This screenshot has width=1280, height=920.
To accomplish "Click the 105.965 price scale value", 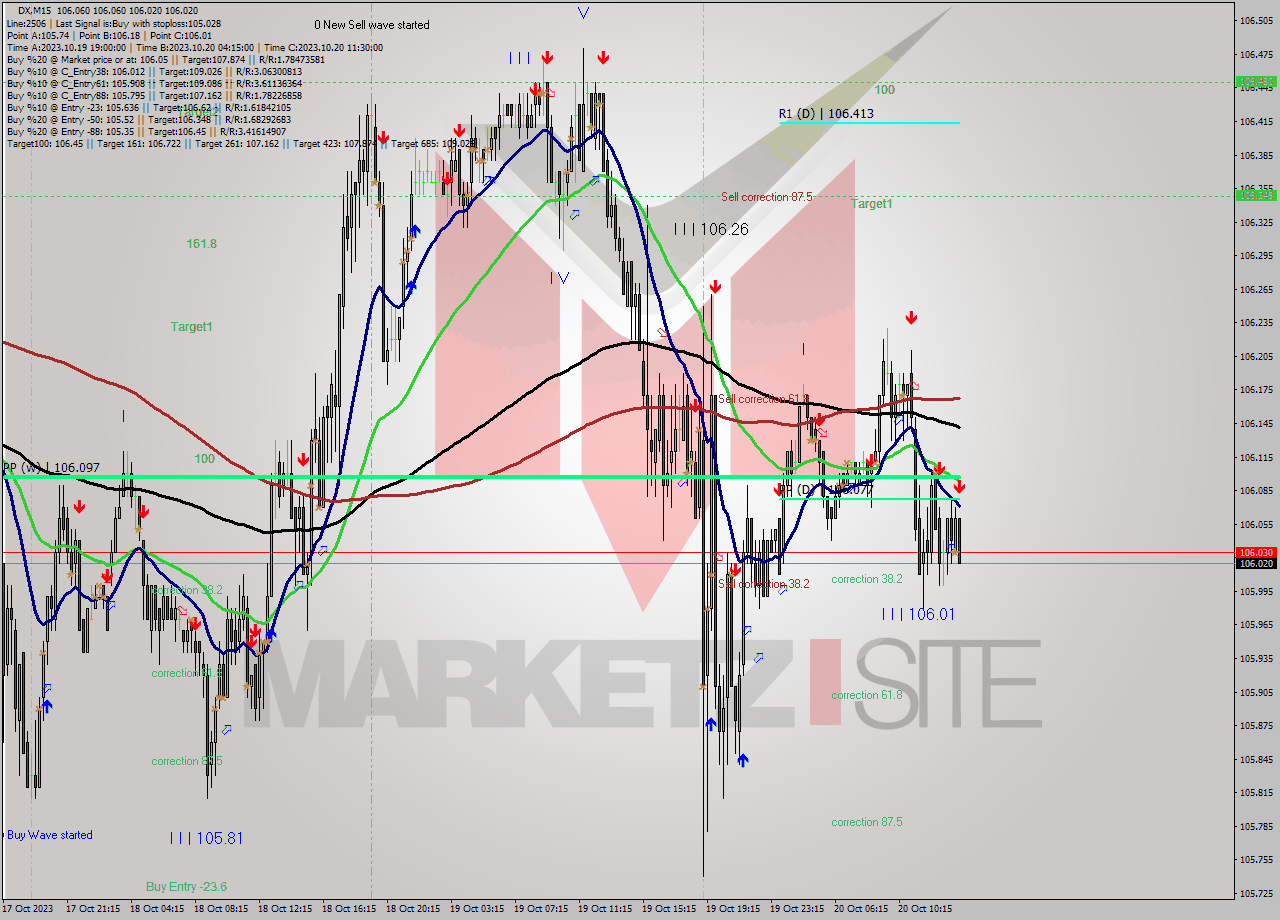I will point(1256,625).
